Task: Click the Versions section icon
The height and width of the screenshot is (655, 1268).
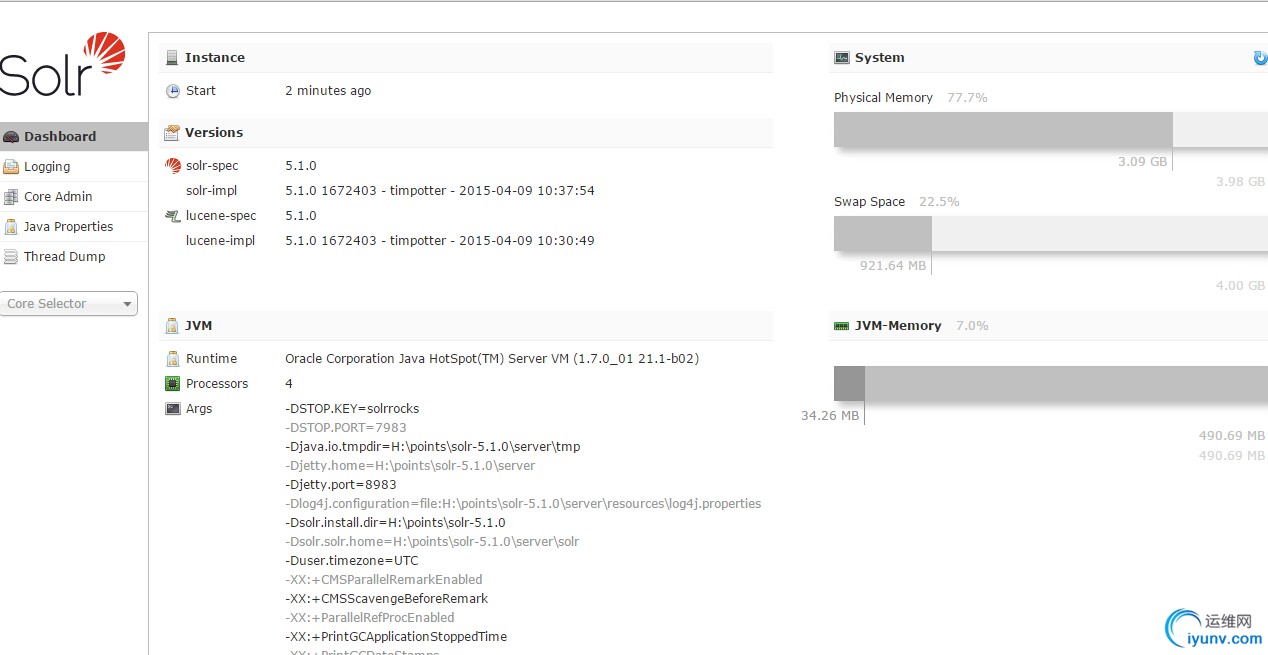Action: pos(172,132)
